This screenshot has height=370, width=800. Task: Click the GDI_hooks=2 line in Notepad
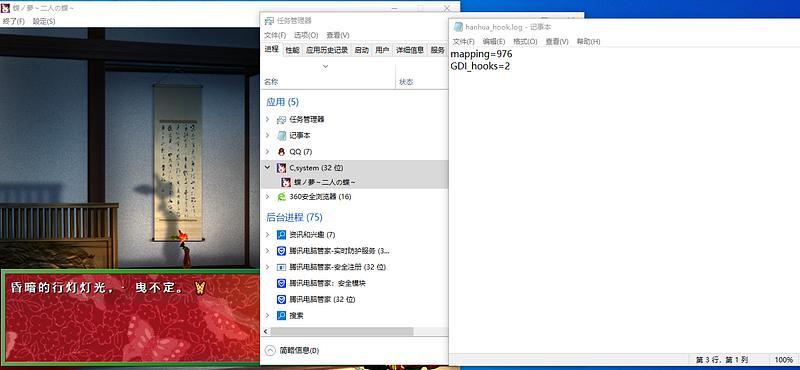point(480,66)
